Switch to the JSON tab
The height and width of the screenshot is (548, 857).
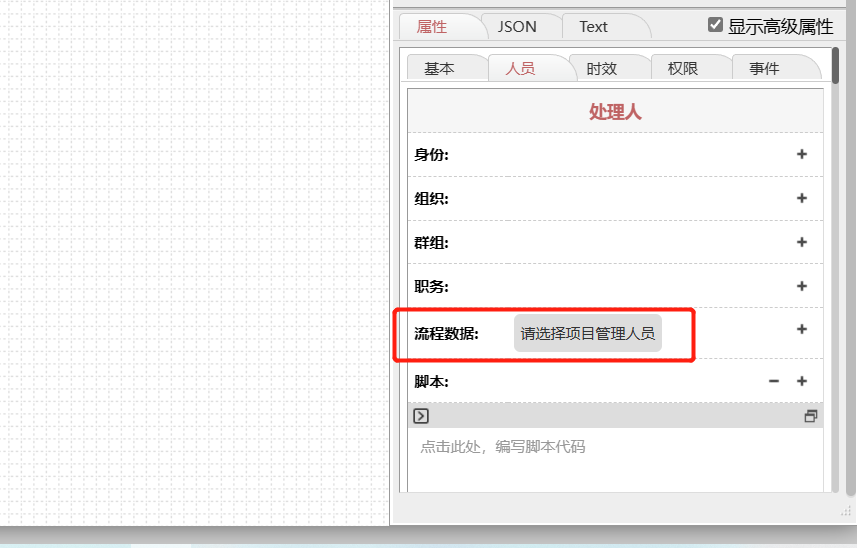(x=517, y=26)
